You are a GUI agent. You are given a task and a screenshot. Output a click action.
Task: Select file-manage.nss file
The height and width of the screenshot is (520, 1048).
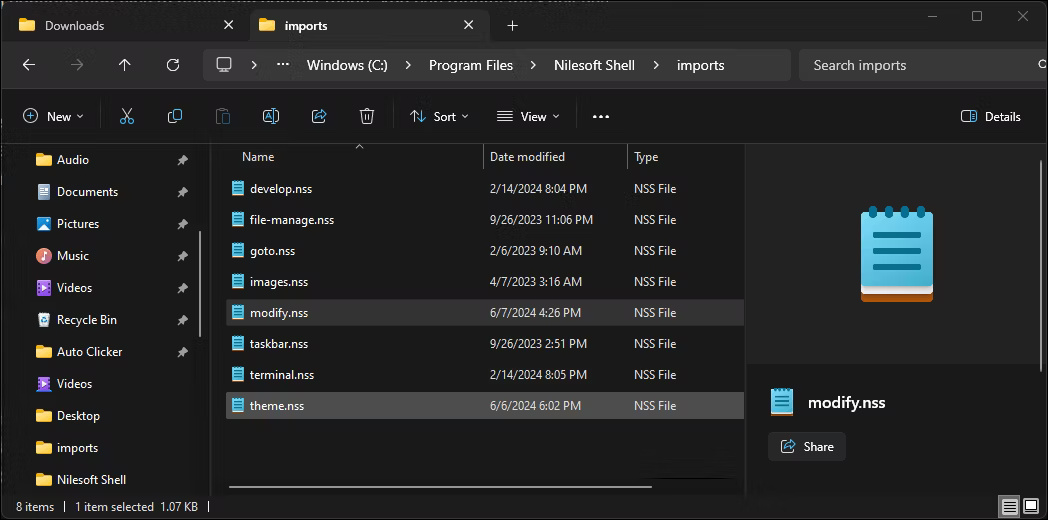(x=485, y=220)
